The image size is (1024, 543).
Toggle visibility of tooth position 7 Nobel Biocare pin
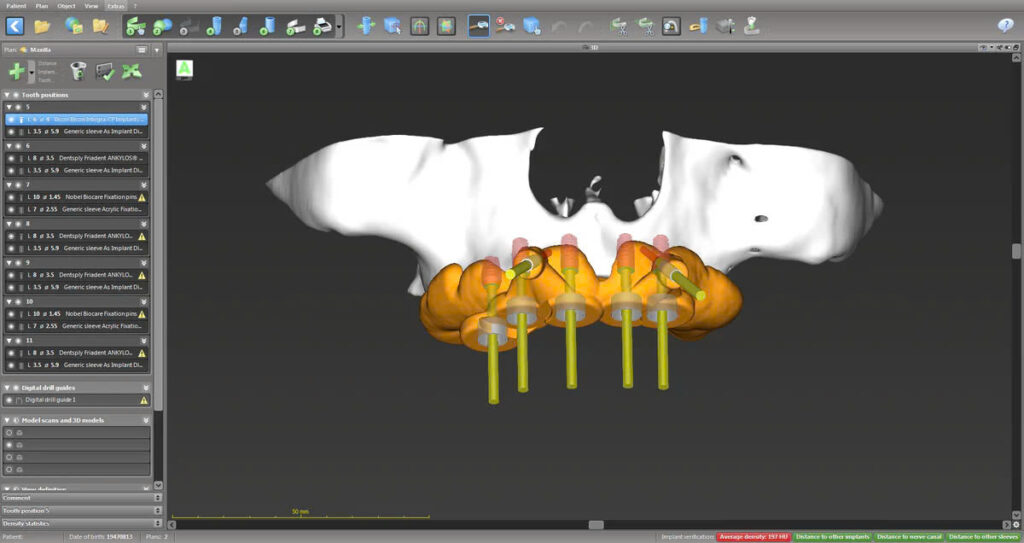(x=10, y=198)
